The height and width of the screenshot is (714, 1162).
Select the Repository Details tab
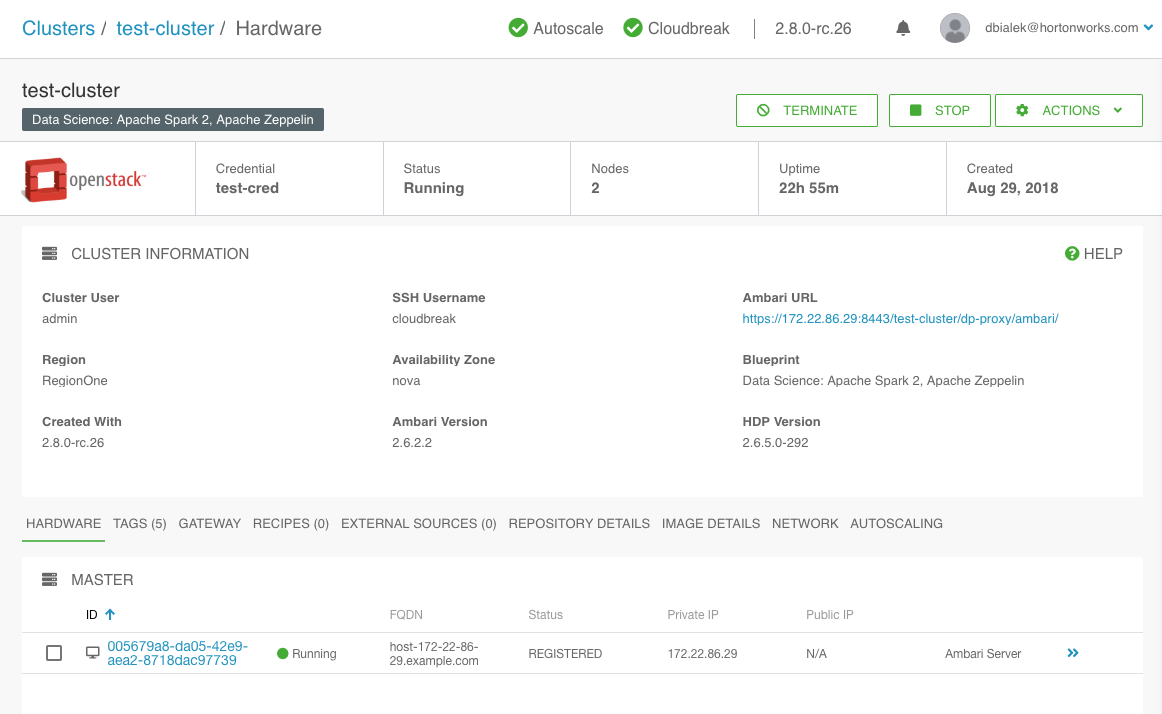click(x=579, y=523)
